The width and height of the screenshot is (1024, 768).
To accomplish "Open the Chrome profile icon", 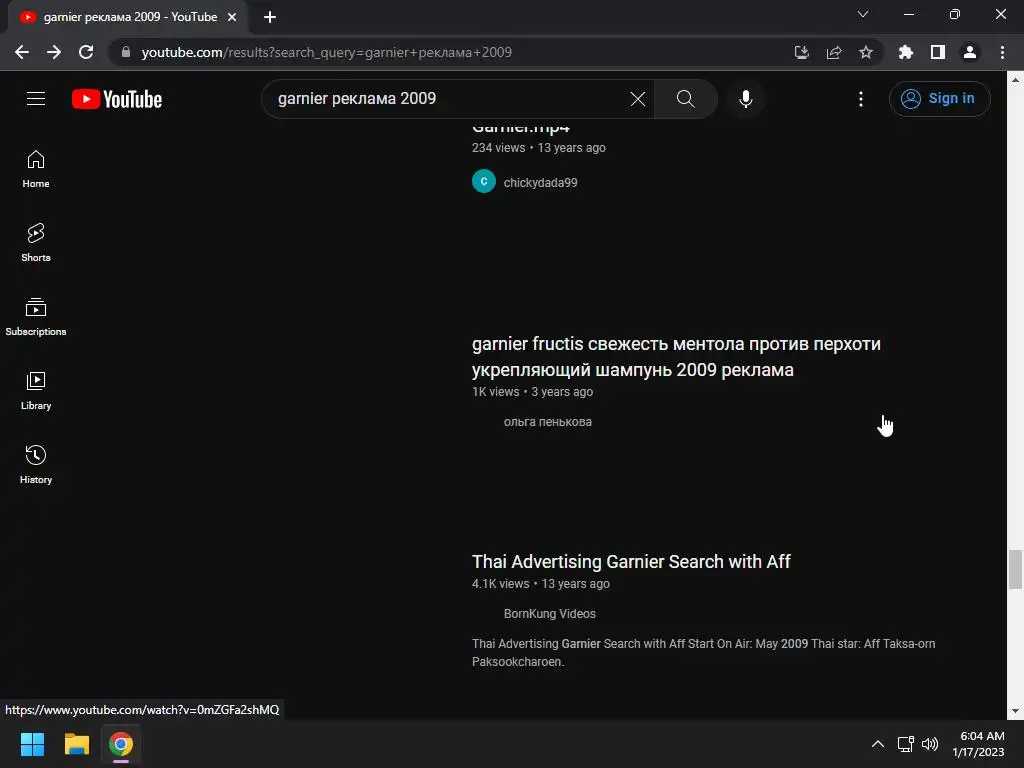I will tap(969, 52).
